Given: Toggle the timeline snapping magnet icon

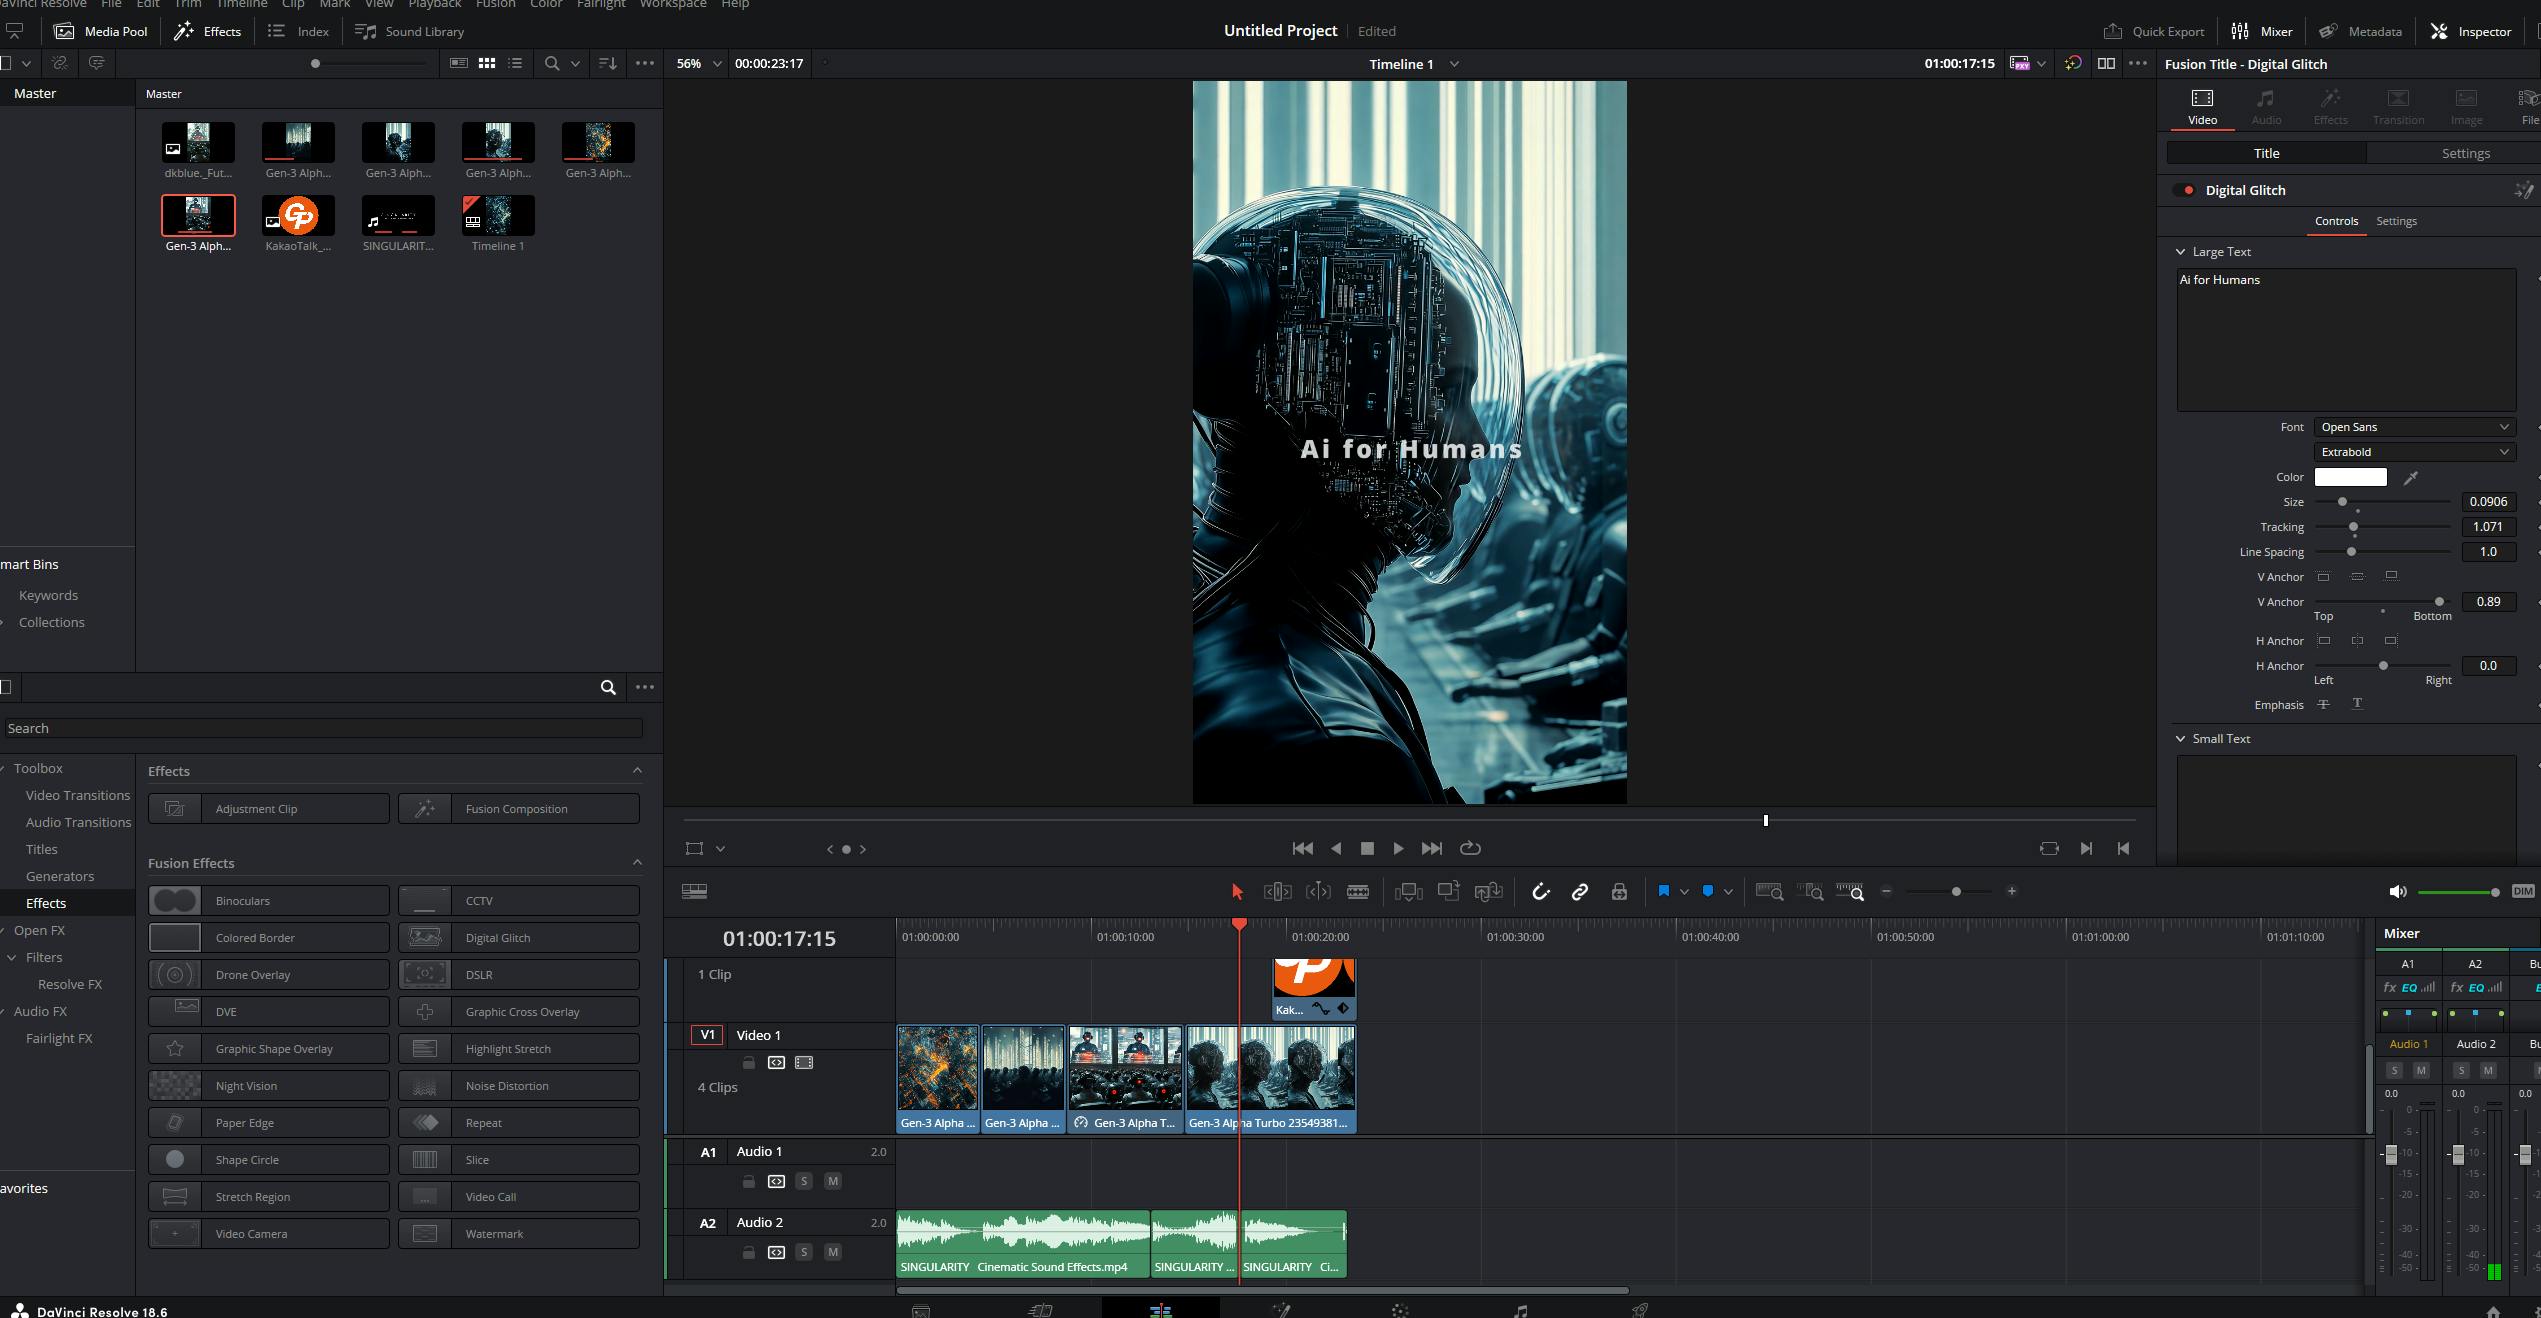Looking at the screenshot, I should [x=1540, y=891].
